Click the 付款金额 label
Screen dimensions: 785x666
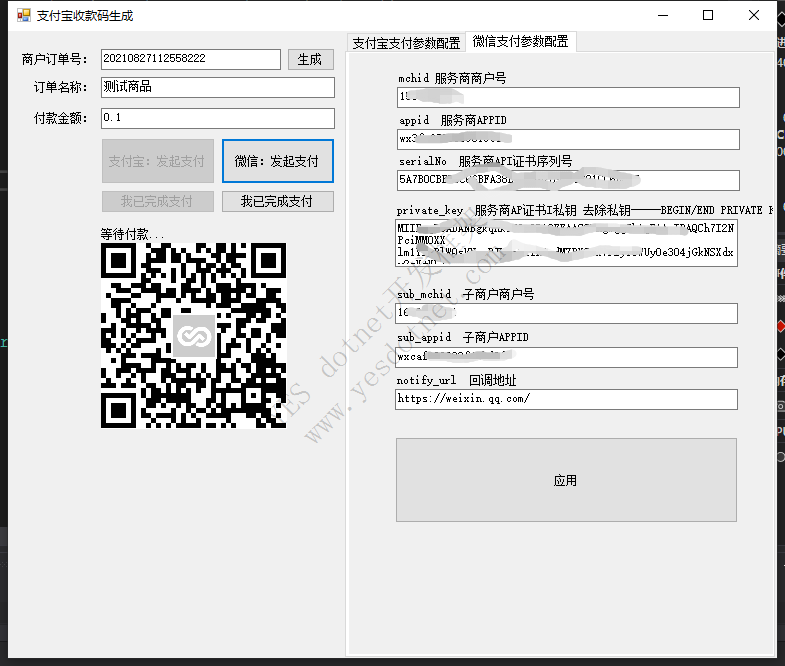tap(60, 118)
